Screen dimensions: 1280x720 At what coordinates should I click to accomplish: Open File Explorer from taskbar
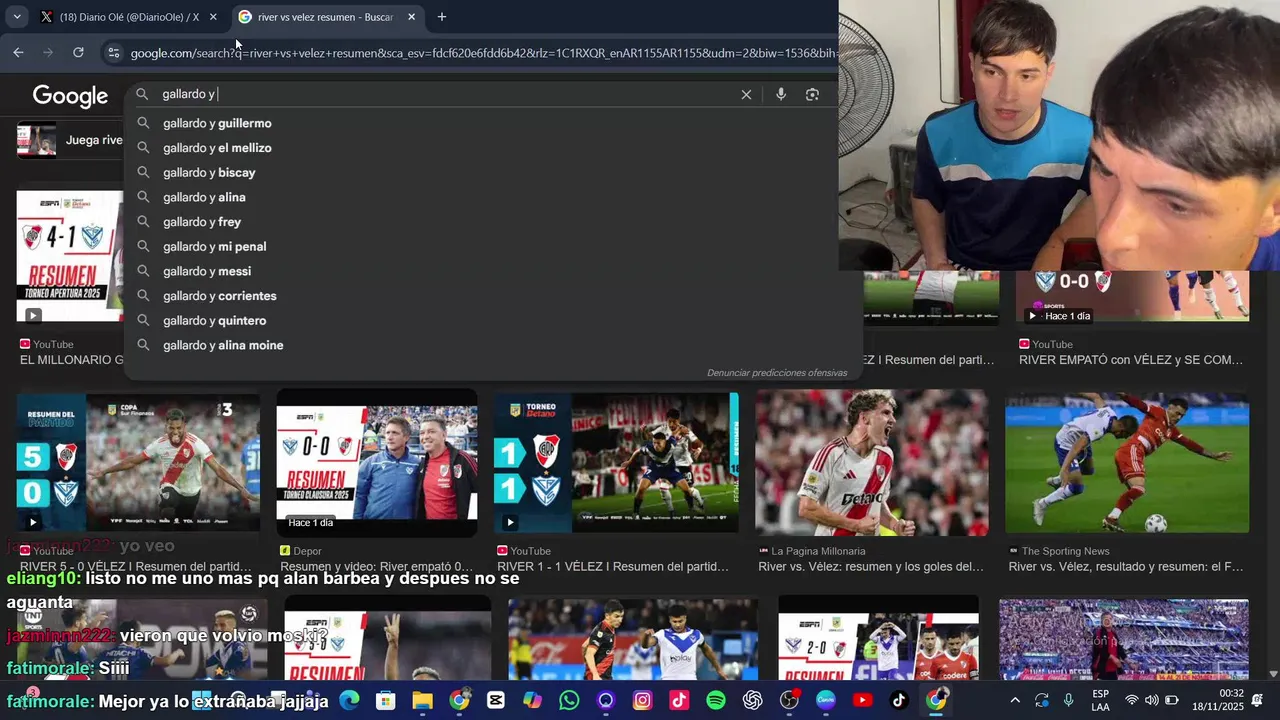(x=422, y=700)
